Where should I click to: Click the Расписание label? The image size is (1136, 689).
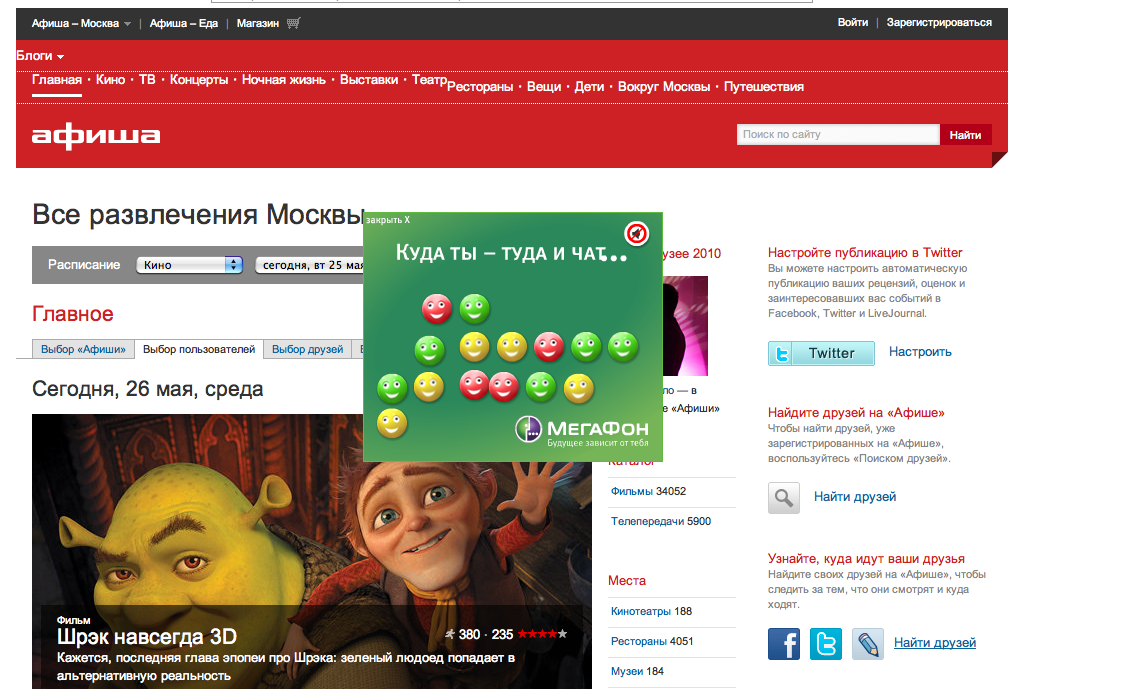pyautogui.click(x=84, y=265)
